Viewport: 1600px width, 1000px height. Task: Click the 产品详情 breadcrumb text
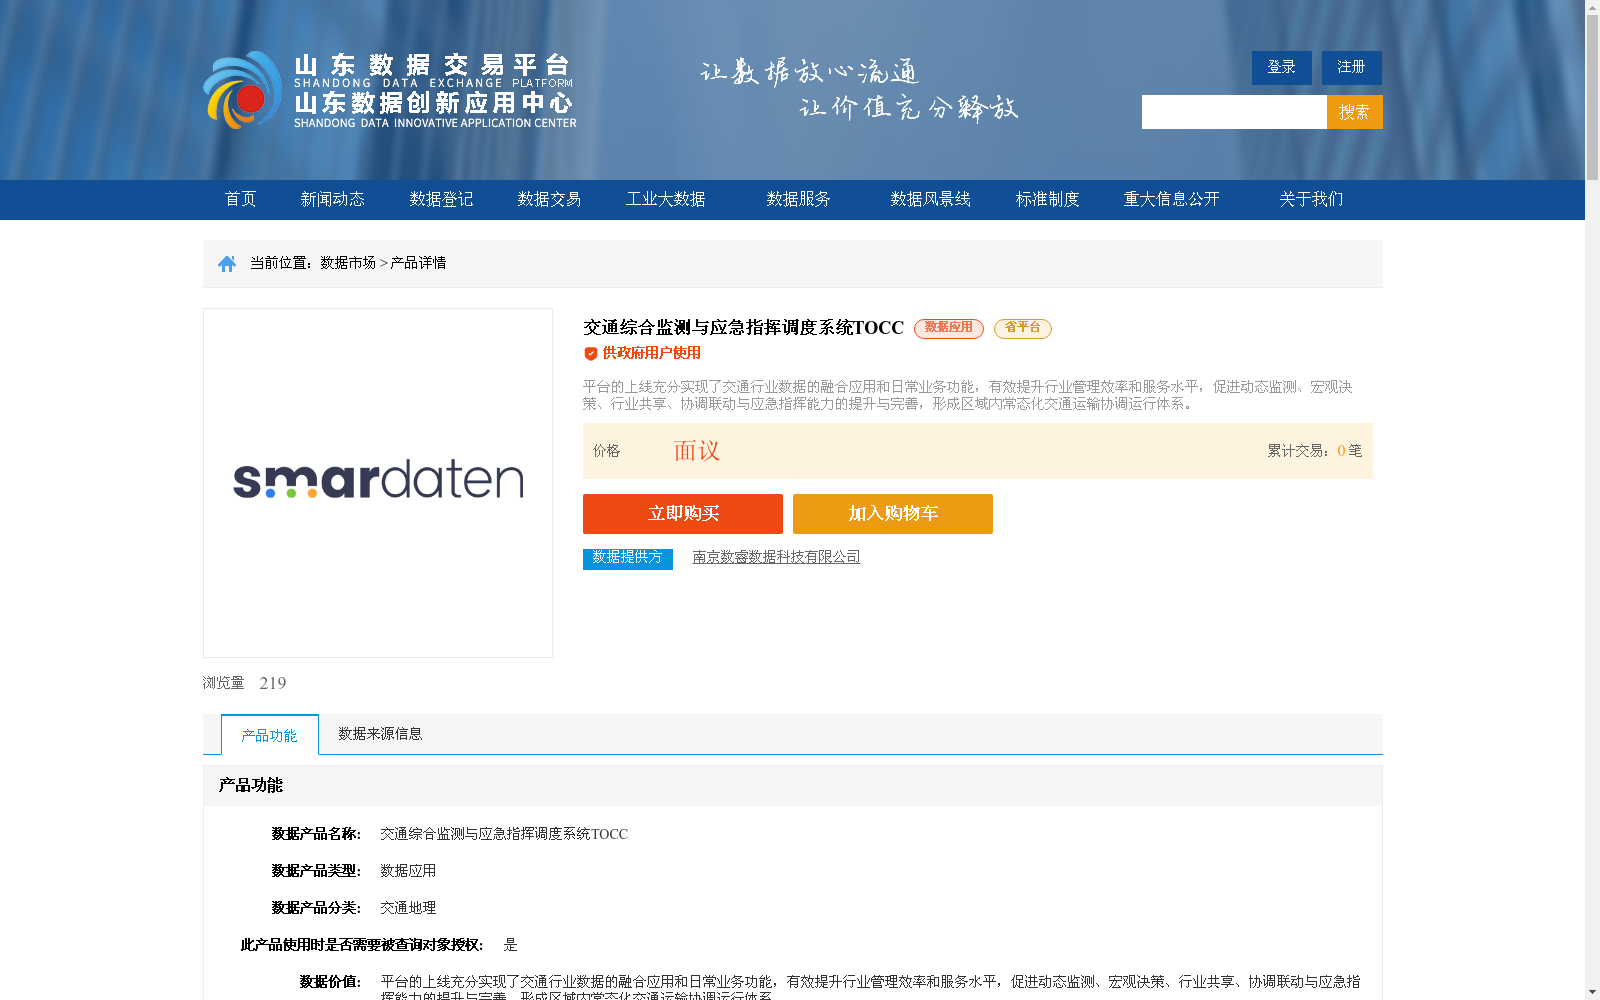tap(418, 263)
